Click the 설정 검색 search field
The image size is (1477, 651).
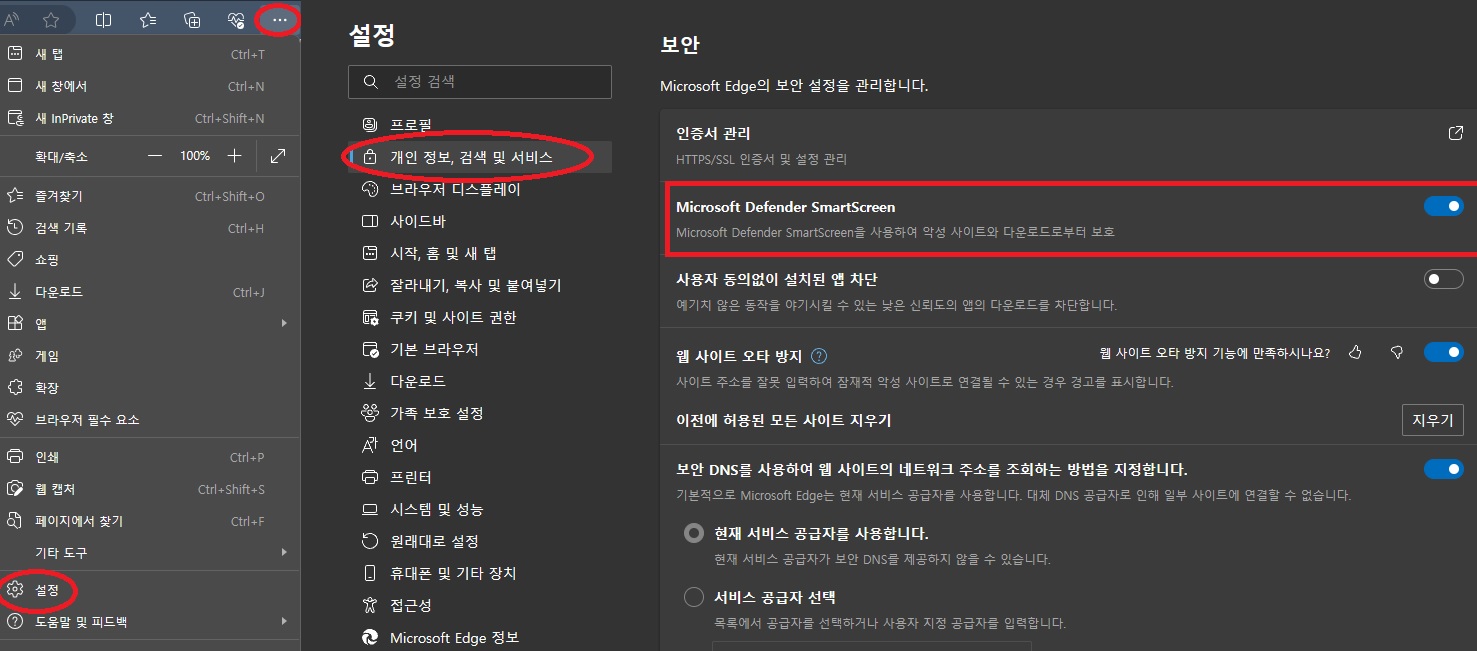pyautogui.click(x=480, y=82)
